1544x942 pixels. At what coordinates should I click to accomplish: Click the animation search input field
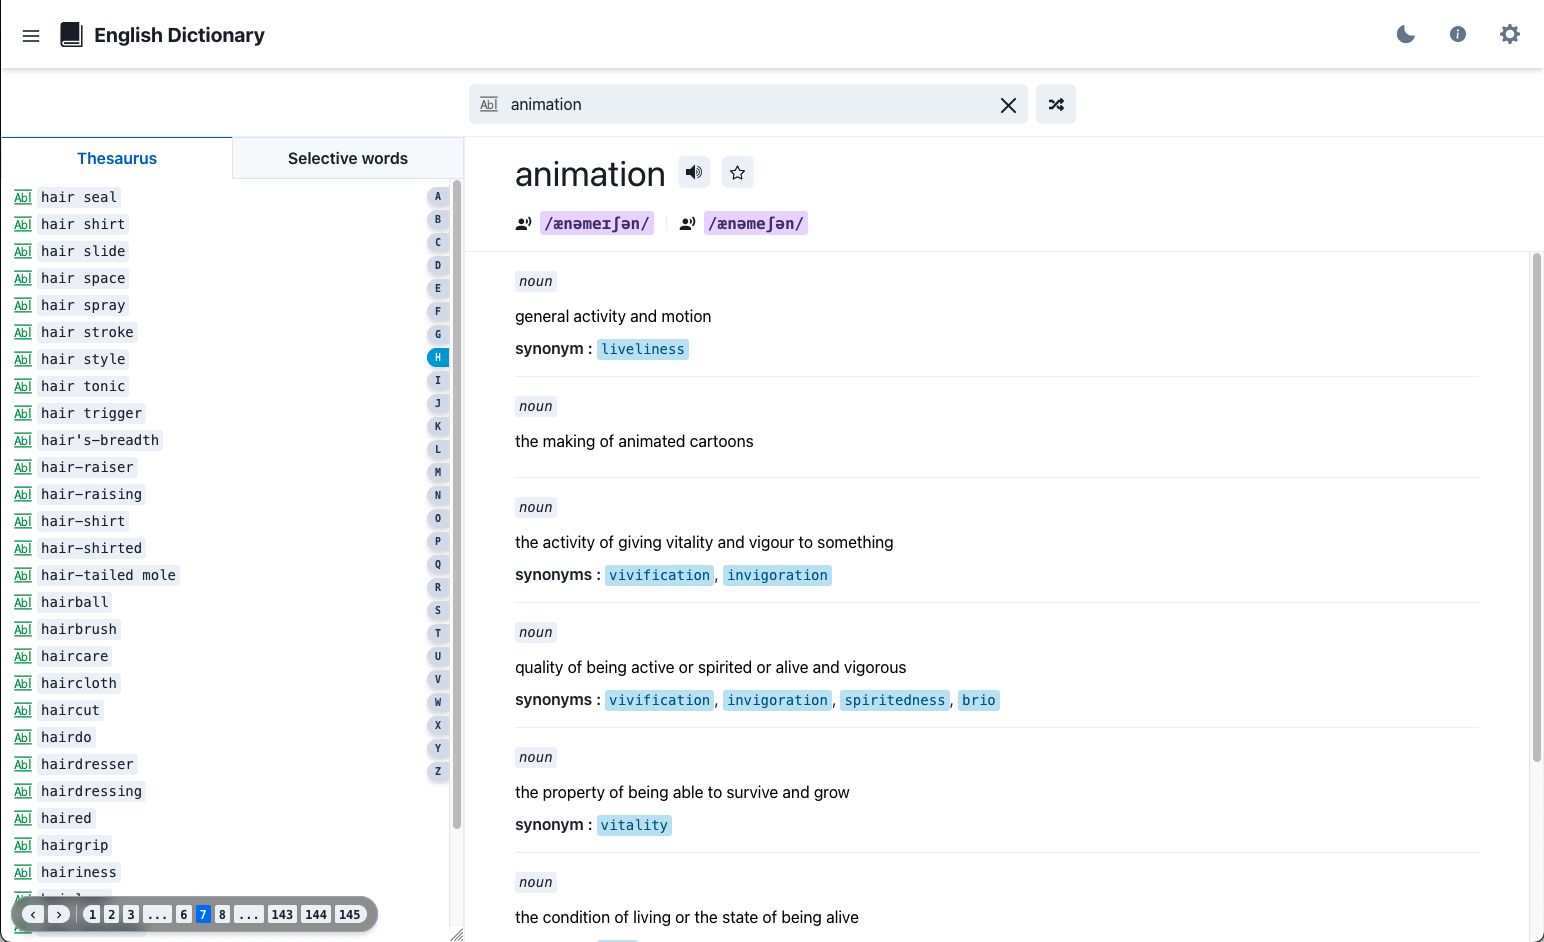click(x=749, y=104)
